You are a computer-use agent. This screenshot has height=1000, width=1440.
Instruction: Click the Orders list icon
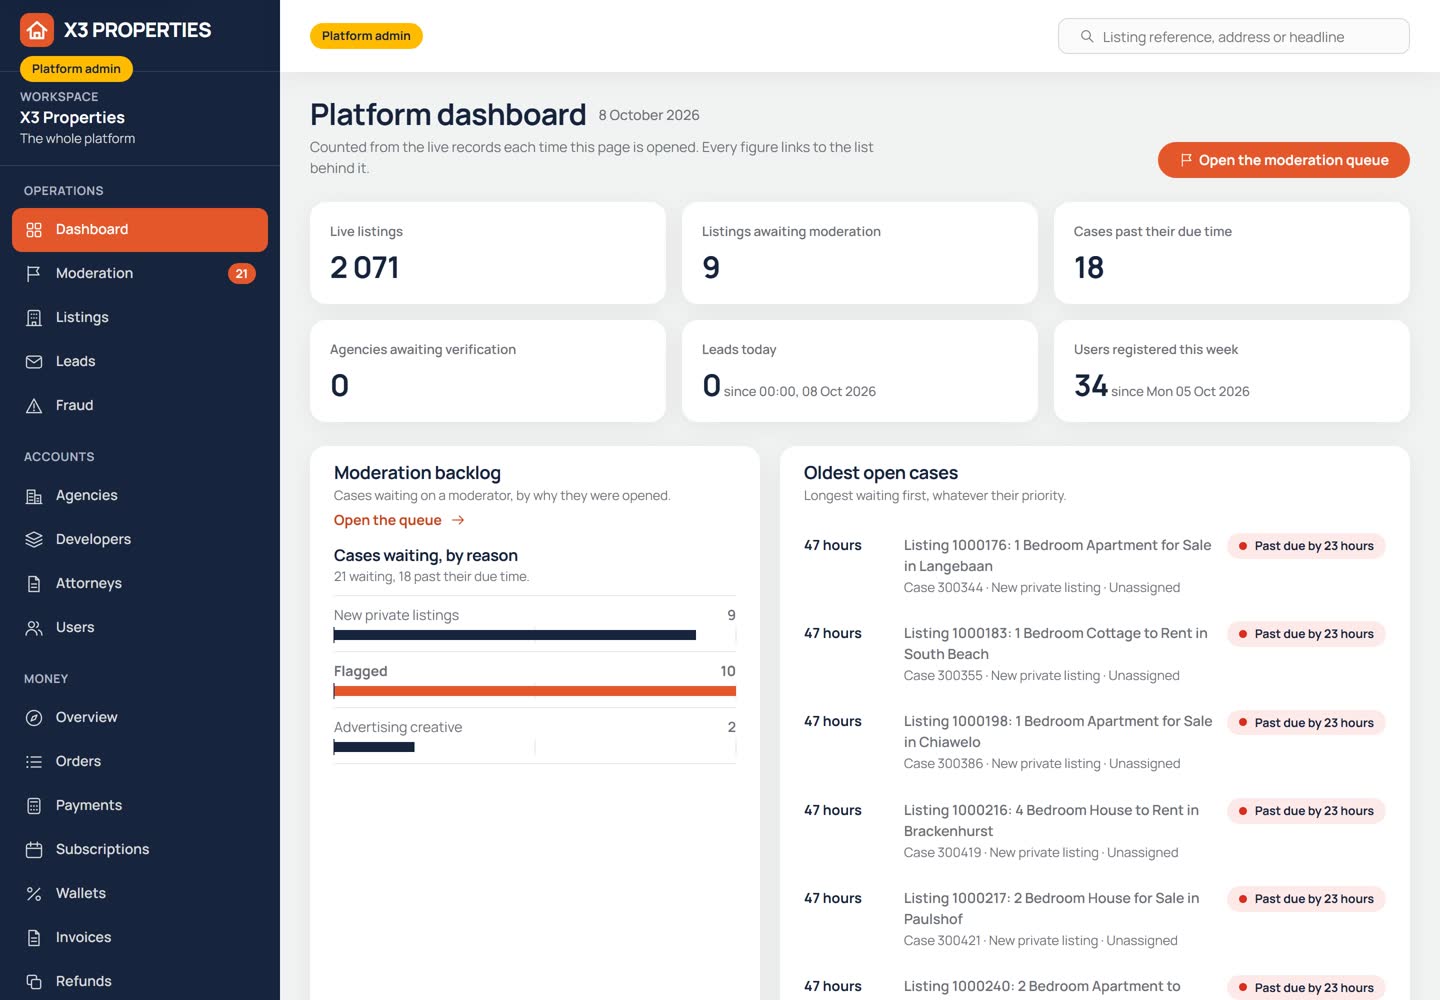[34, 762]
